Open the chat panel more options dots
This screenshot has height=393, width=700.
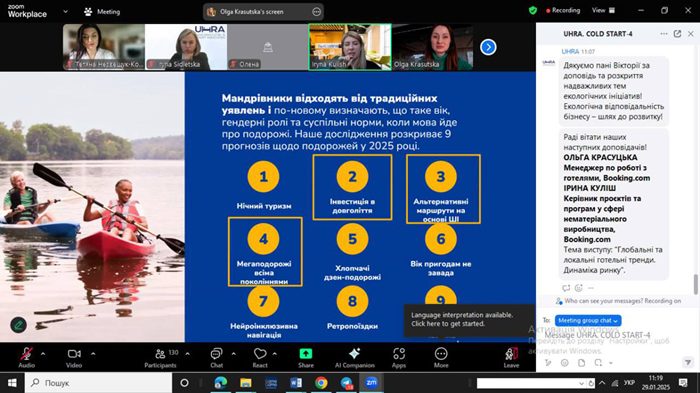664,34
